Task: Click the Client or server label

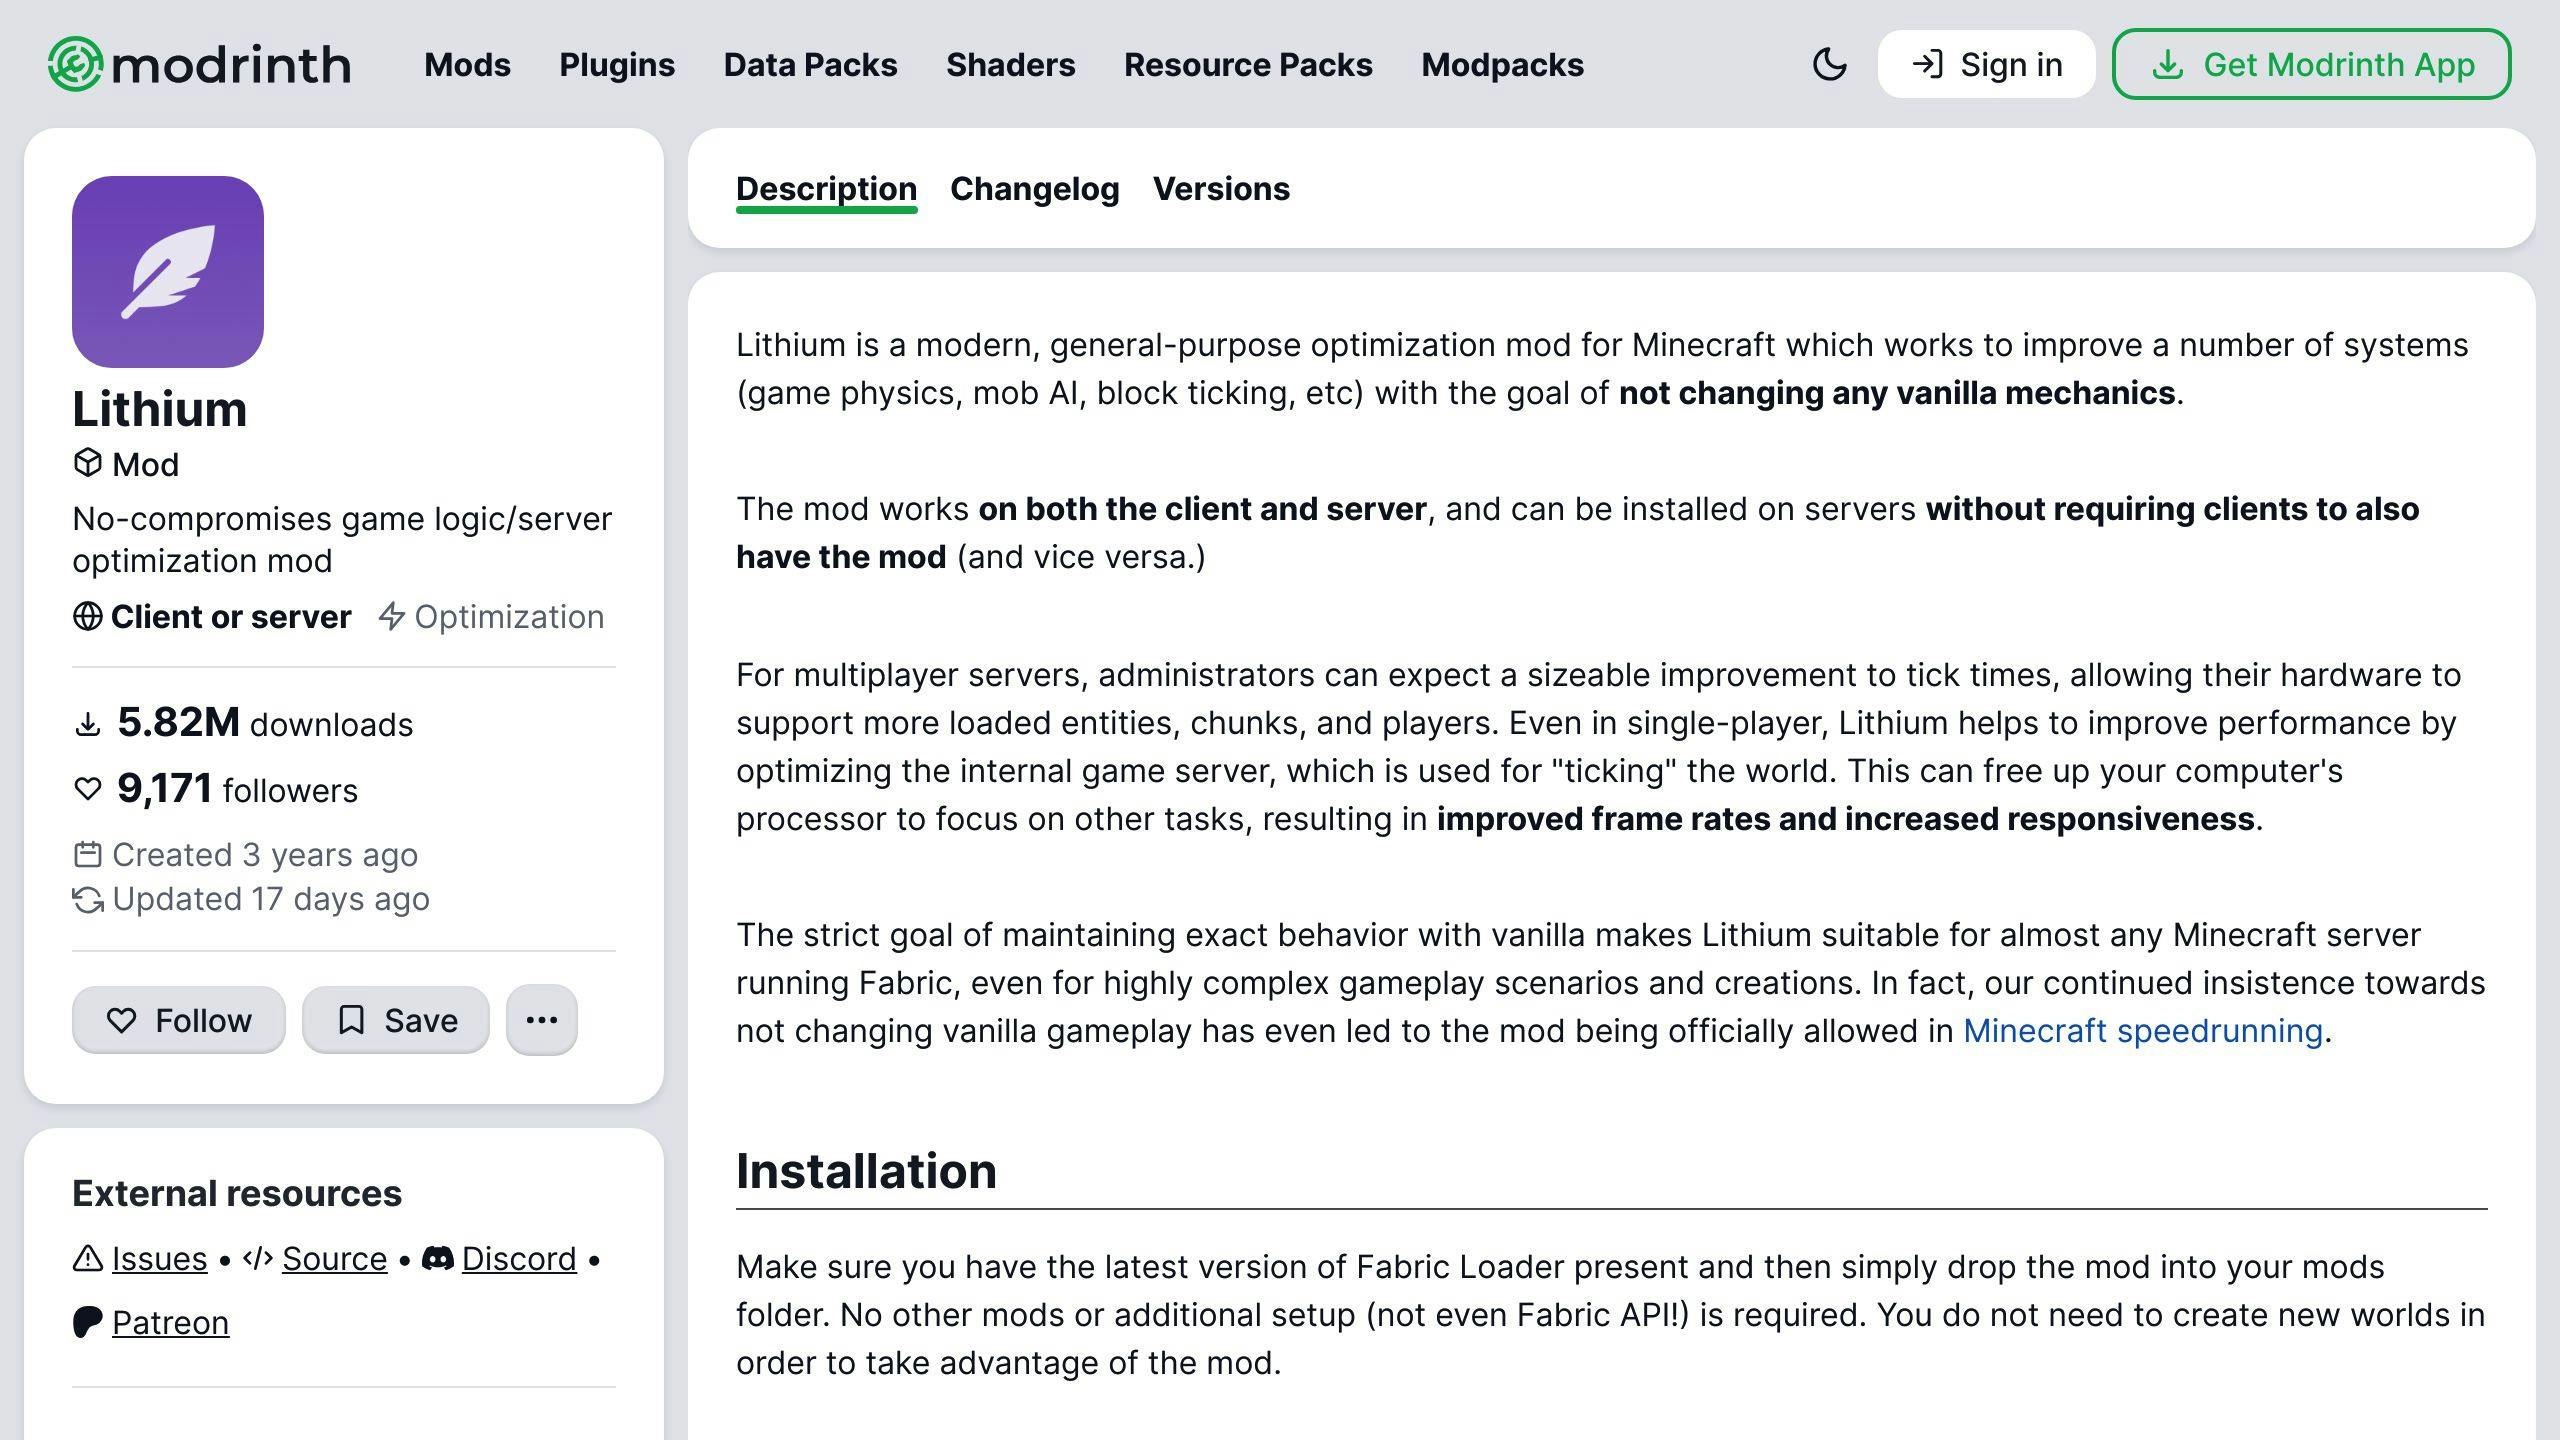Action: click(x=231, y=616)
